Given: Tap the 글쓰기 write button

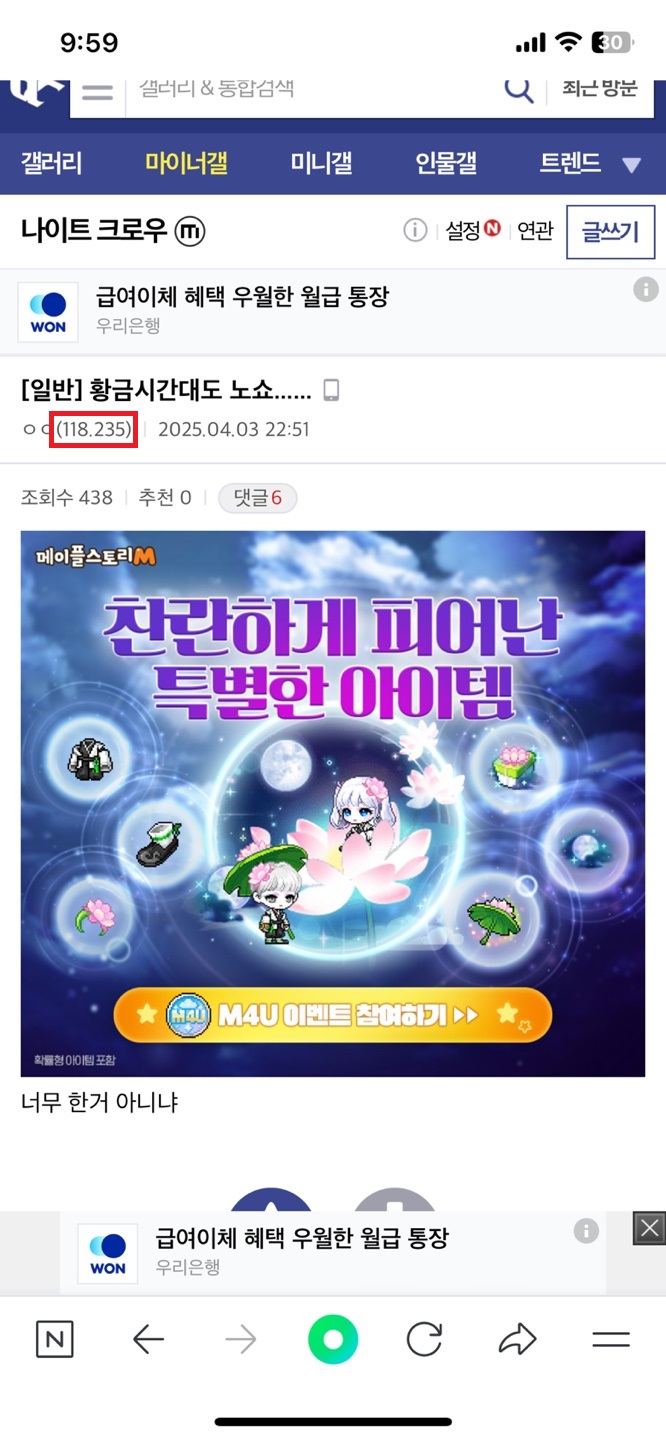Looking at the screenshot, I should 610,232.
